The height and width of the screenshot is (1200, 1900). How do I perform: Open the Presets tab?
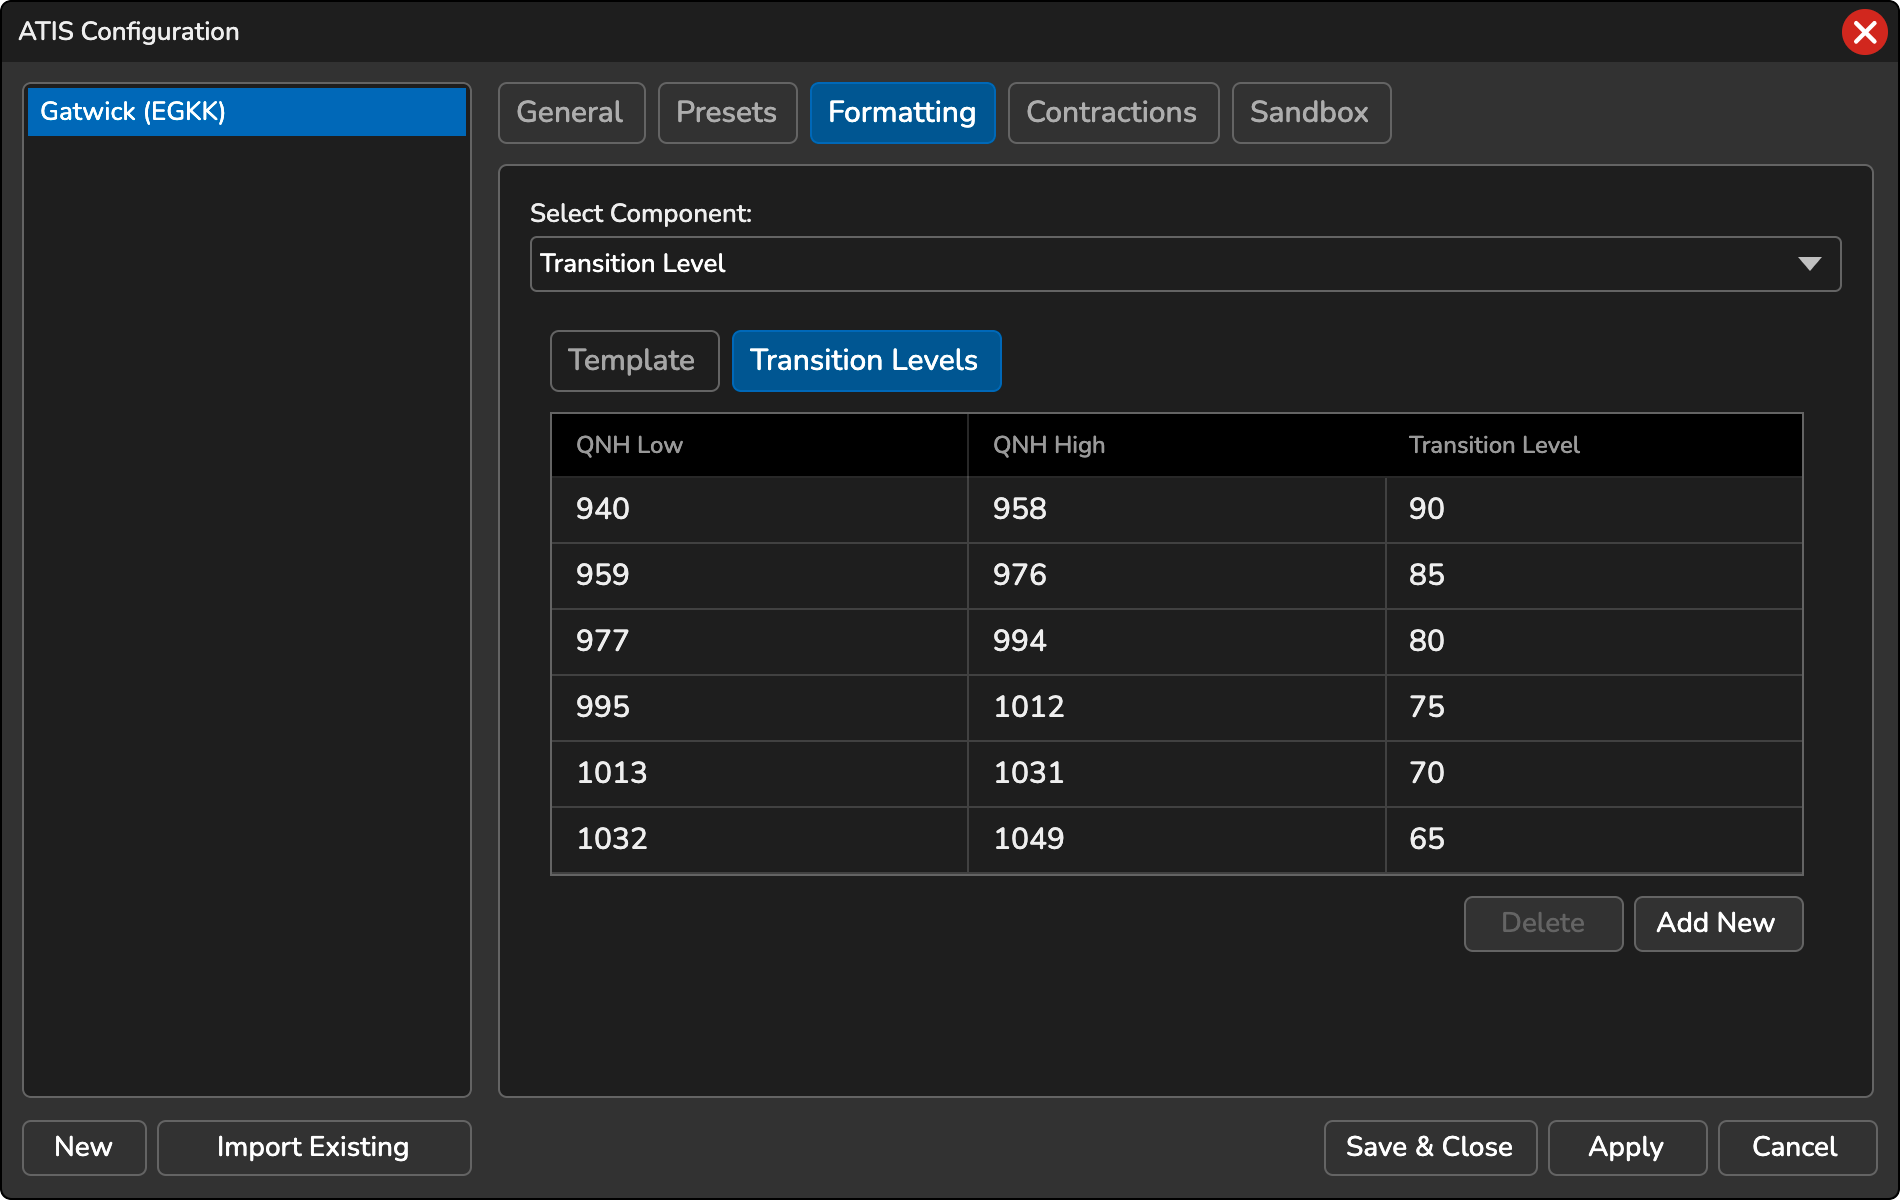tap(727, 113)
